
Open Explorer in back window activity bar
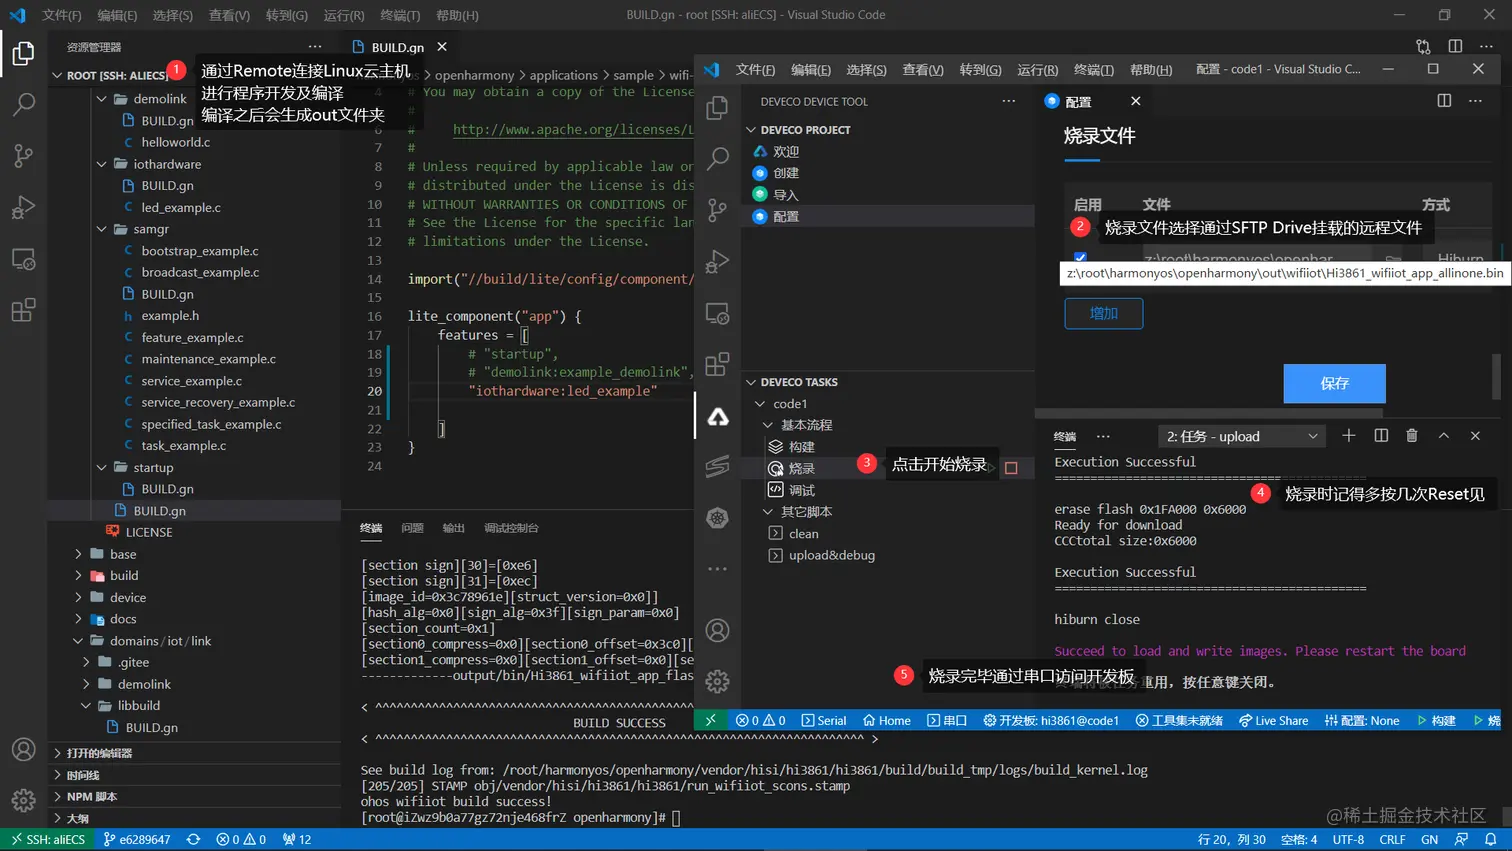click(x=23, y=53)
